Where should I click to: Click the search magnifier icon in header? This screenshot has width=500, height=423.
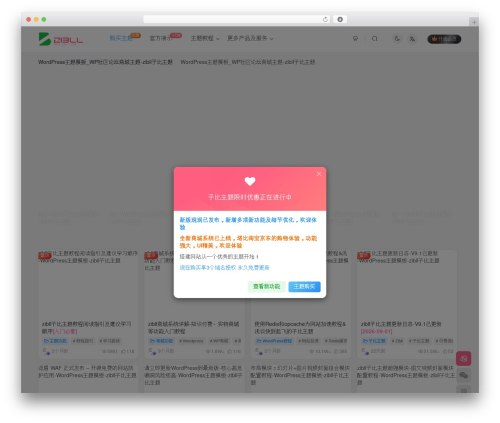coord(375,39)
